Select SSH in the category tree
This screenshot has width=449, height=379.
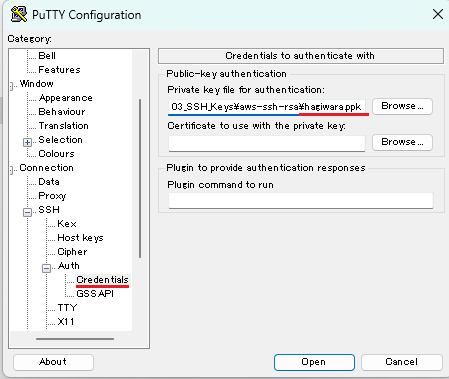click(49, 210)
